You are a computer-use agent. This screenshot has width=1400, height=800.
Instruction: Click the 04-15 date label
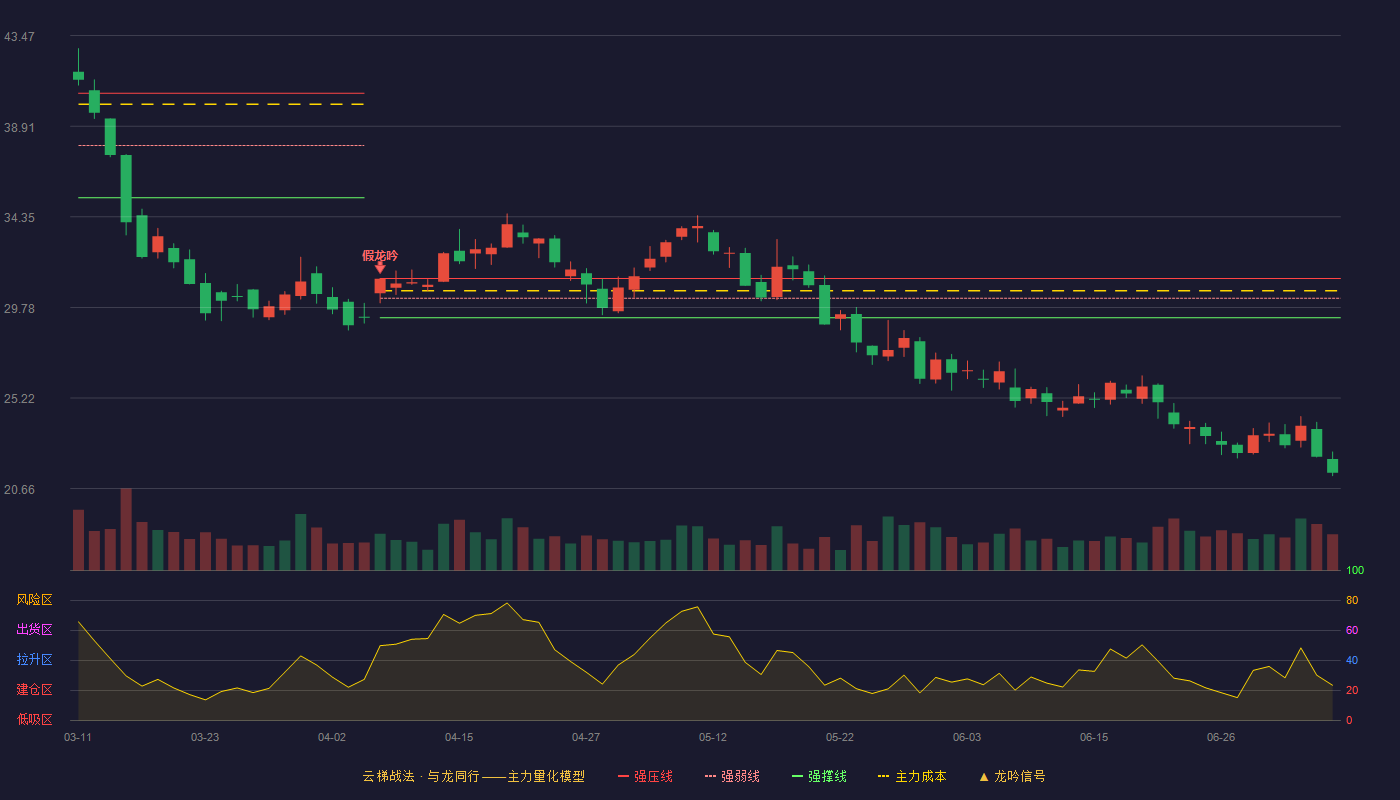(x=459, y=737)
